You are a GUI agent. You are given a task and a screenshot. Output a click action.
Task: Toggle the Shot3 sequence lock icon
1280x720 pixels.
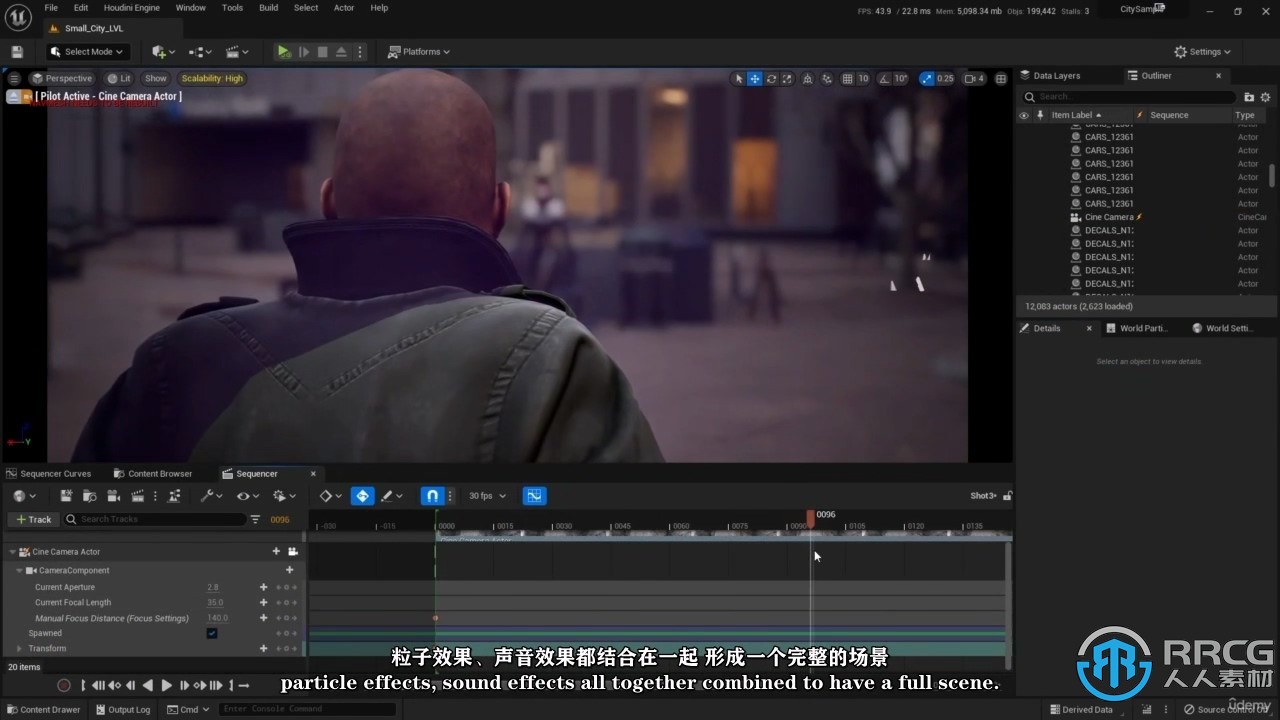pos(1007,496)
